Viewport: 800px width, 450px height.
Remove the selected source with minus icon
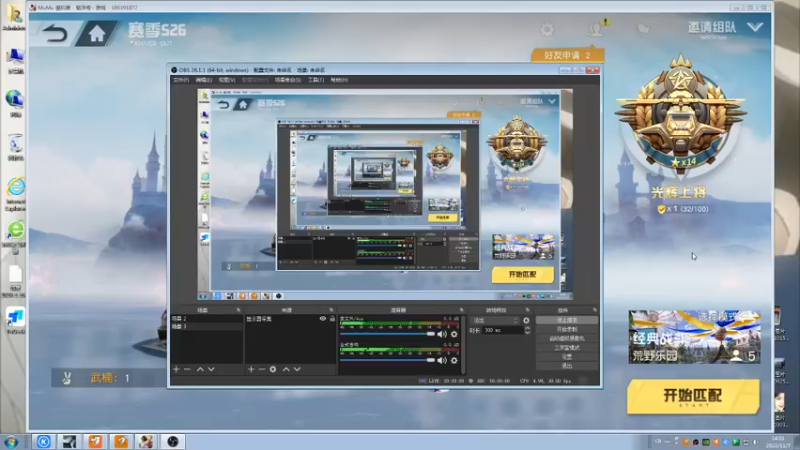click(262, 369)
